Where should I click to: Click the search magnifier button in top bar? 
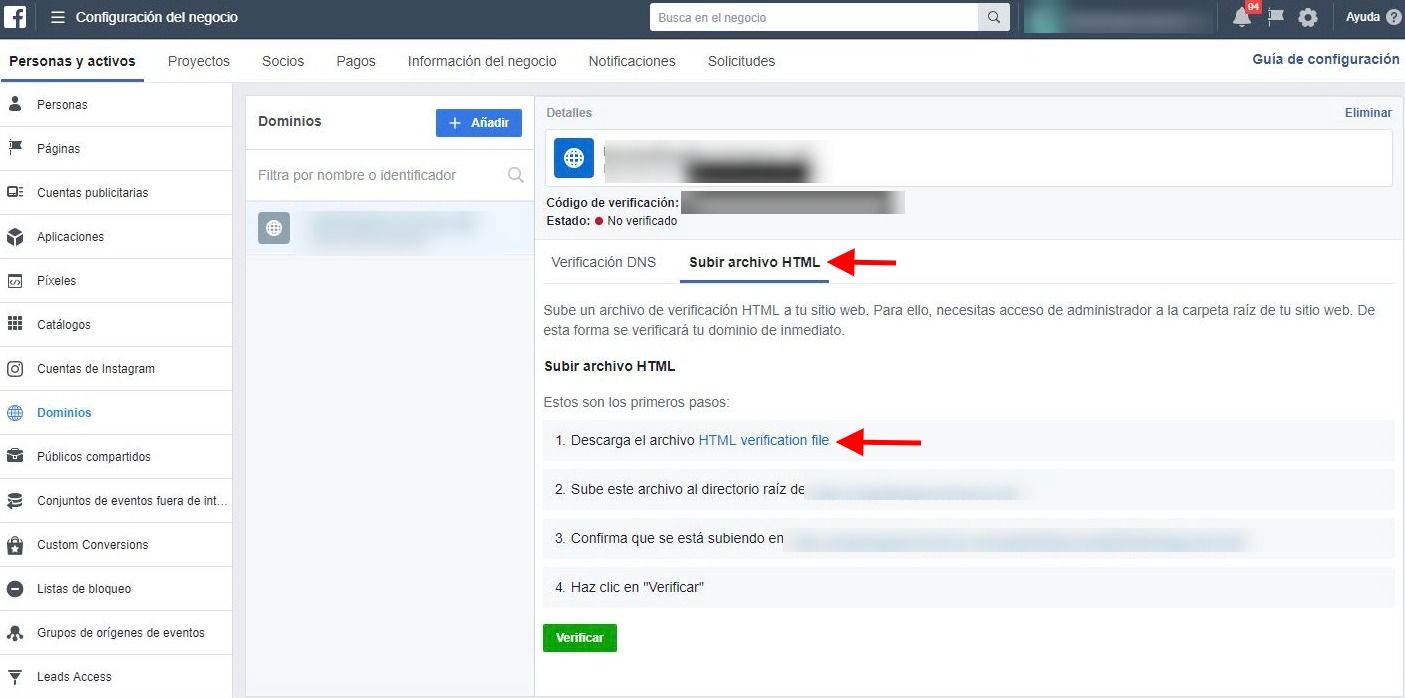coord(993,17)
